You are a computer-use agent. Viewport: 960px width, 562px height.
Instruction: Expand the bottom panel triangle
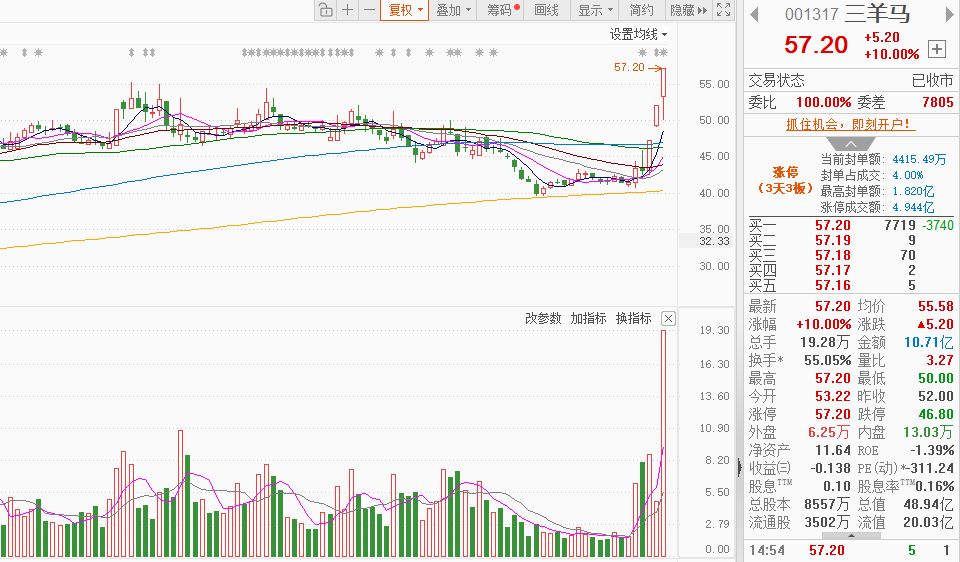pos(852,536)
